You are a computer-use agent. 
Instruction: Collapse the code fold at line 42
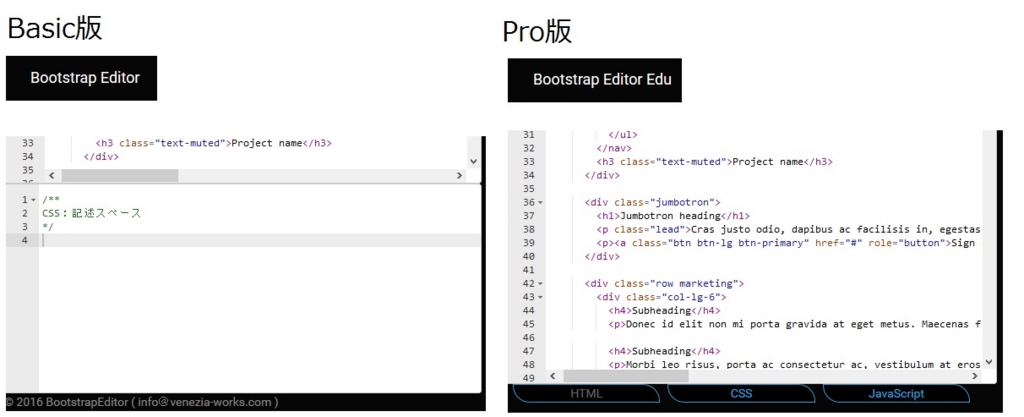[540, 284]
